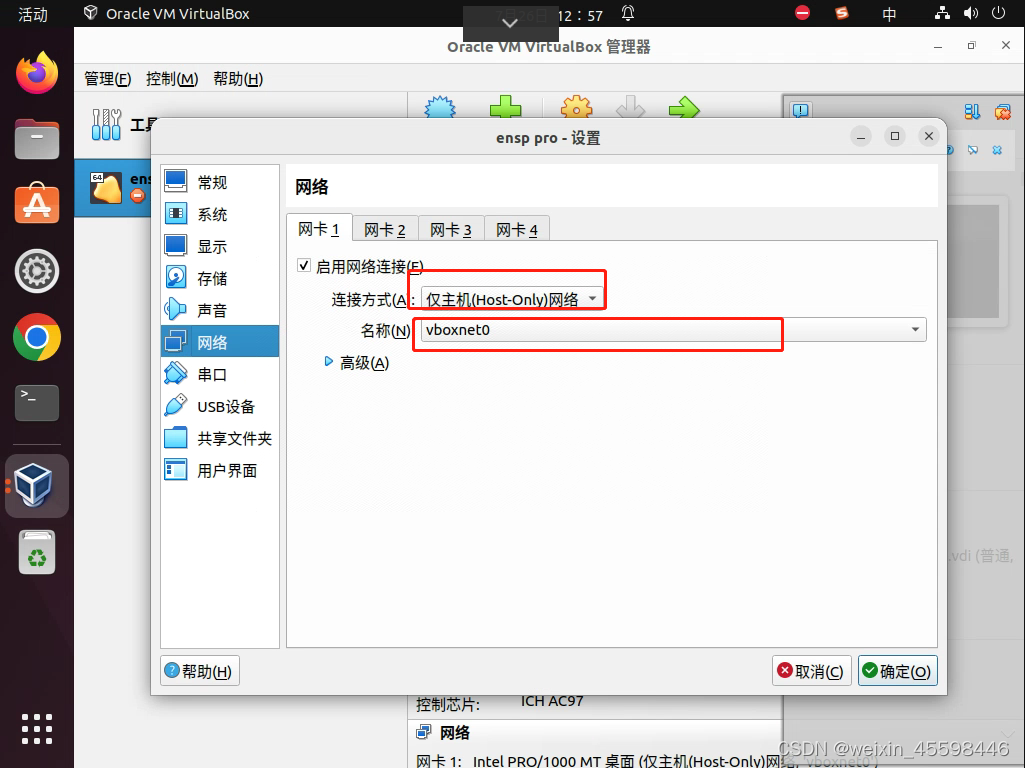
Task: Open the 中 input method indicator
Action: [x=889, y=14]
